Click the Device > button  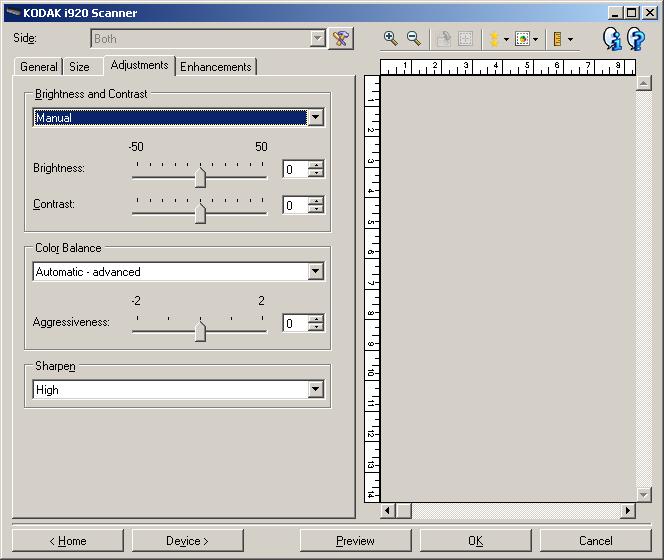pos(188,541)
